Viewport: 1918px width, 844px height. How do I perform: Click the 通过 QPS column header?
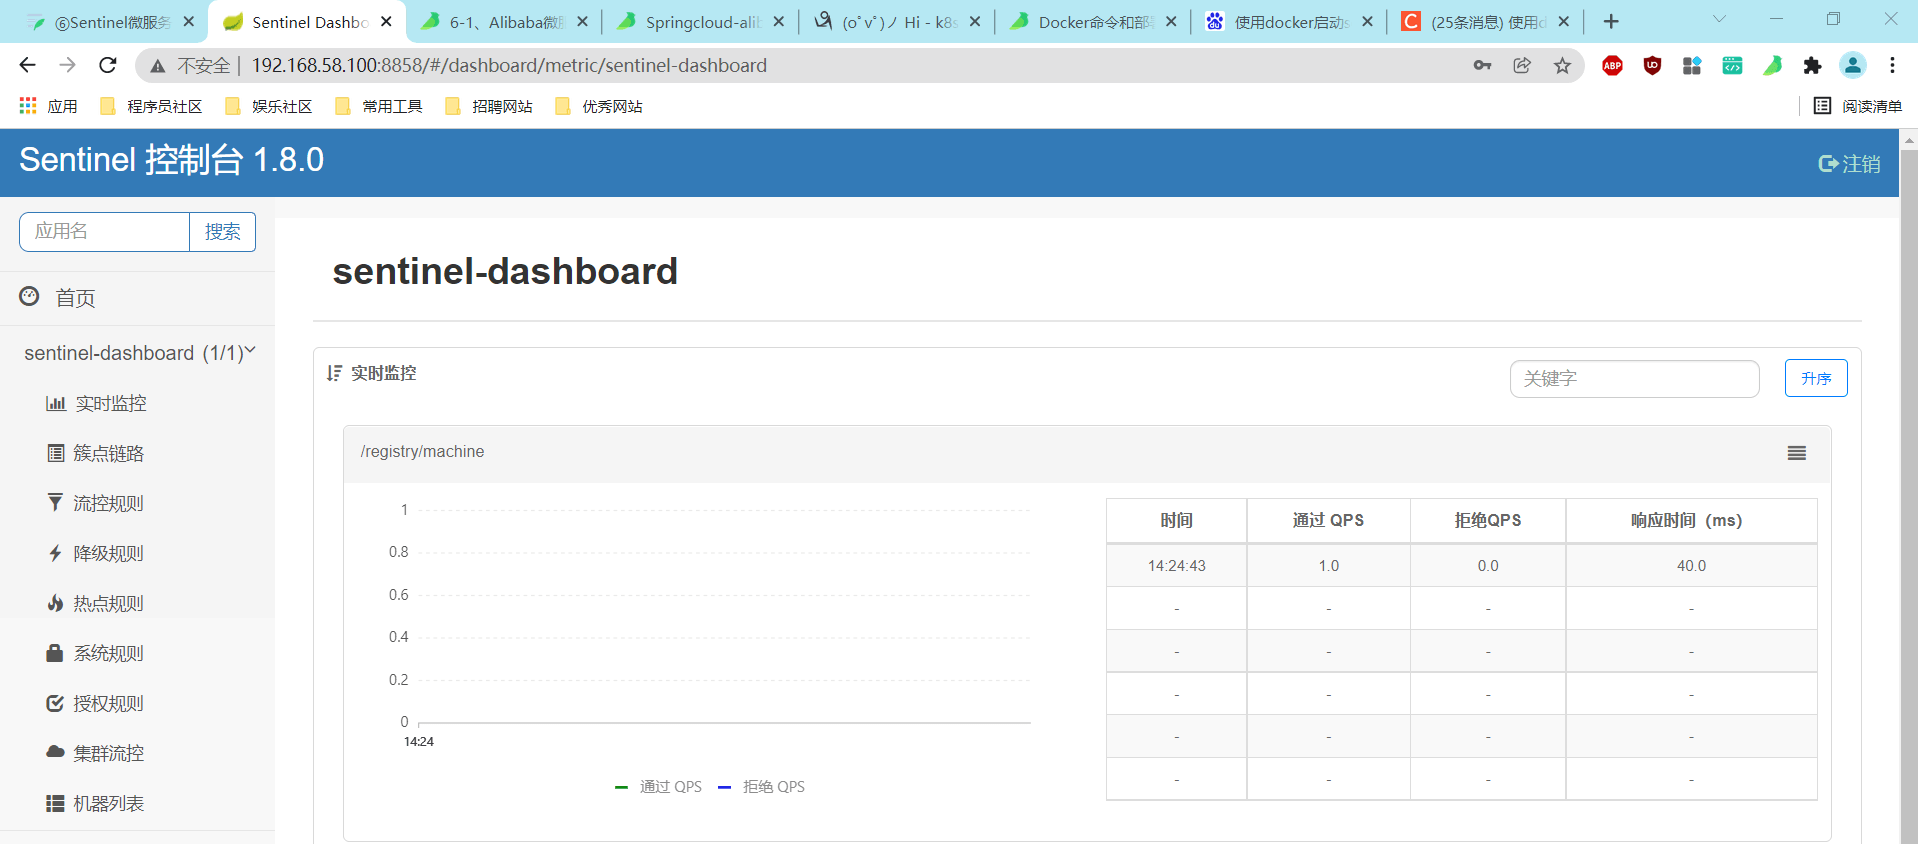(1328, 520)
